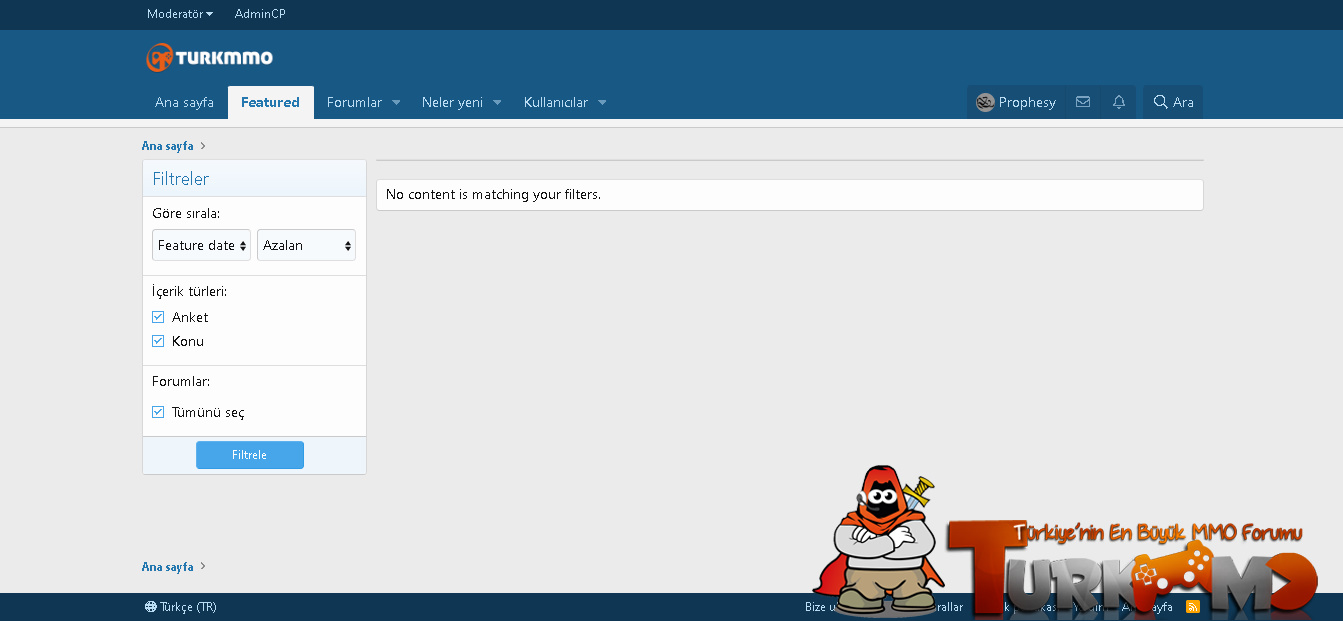Open the private messages envelope icon
Viewport: 1343px width, 621px height.
[1083, 101]
